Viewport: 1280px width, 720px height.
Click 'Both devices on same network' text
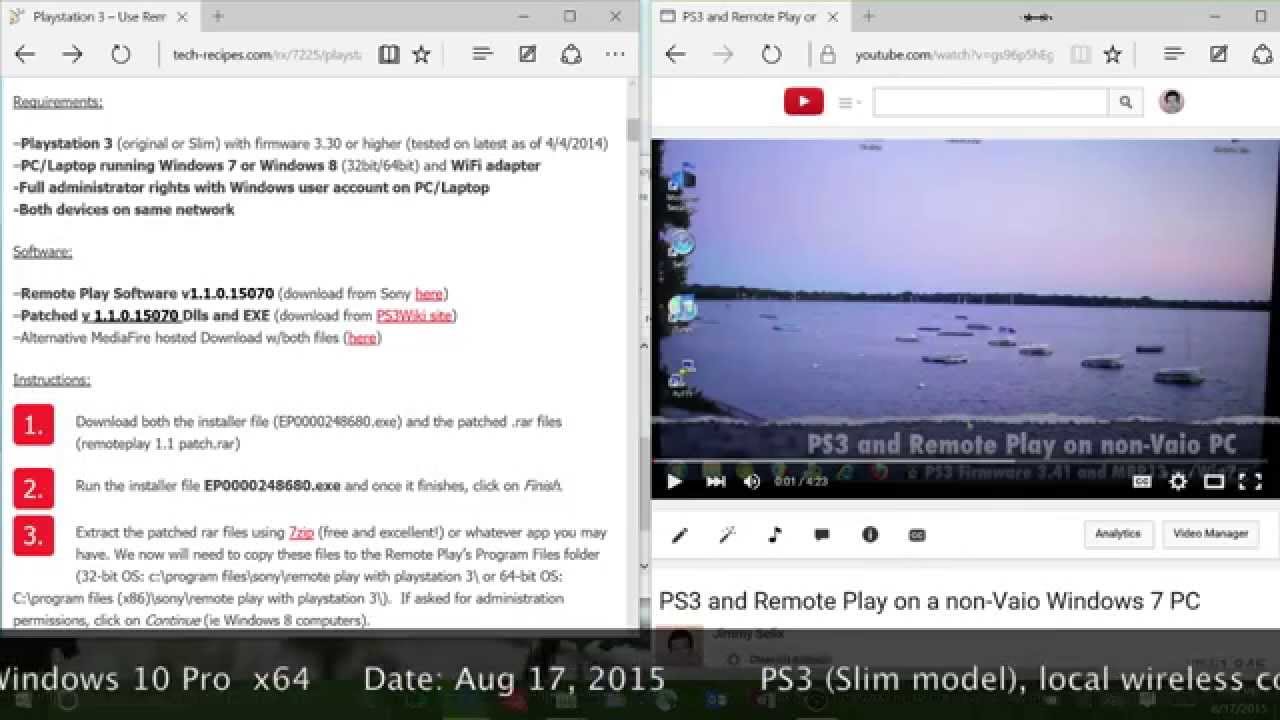point(124,209)
